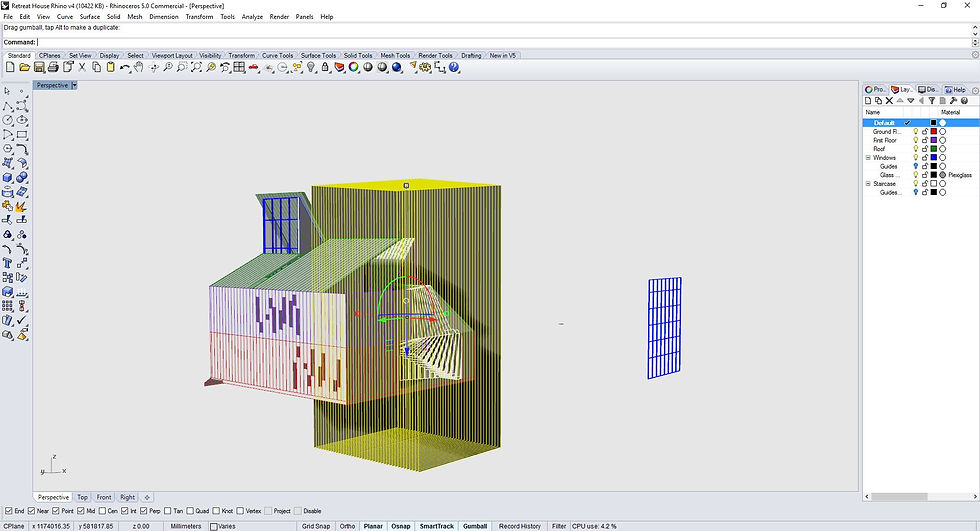This screenshot has width=980, height=531.
Task: Click the blue Render sphere icon
Action: pos(397,67)
